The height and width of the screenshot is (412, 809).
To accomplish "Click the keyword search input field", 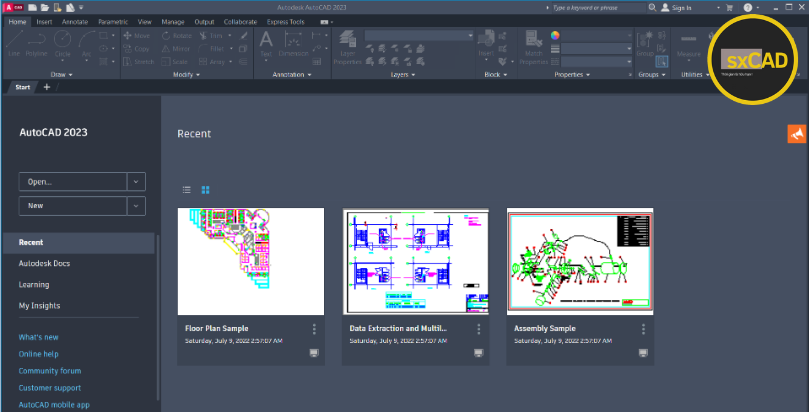I will (598, 8).
